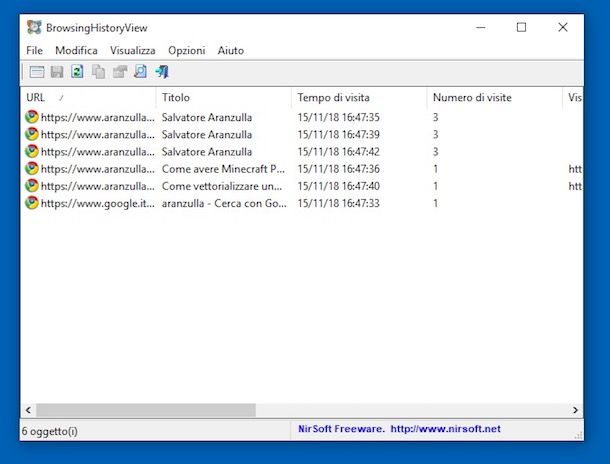Click 'NirSoft Freeware.' text in status bar
The image size is (610, 464).
(x=341, y=429)
